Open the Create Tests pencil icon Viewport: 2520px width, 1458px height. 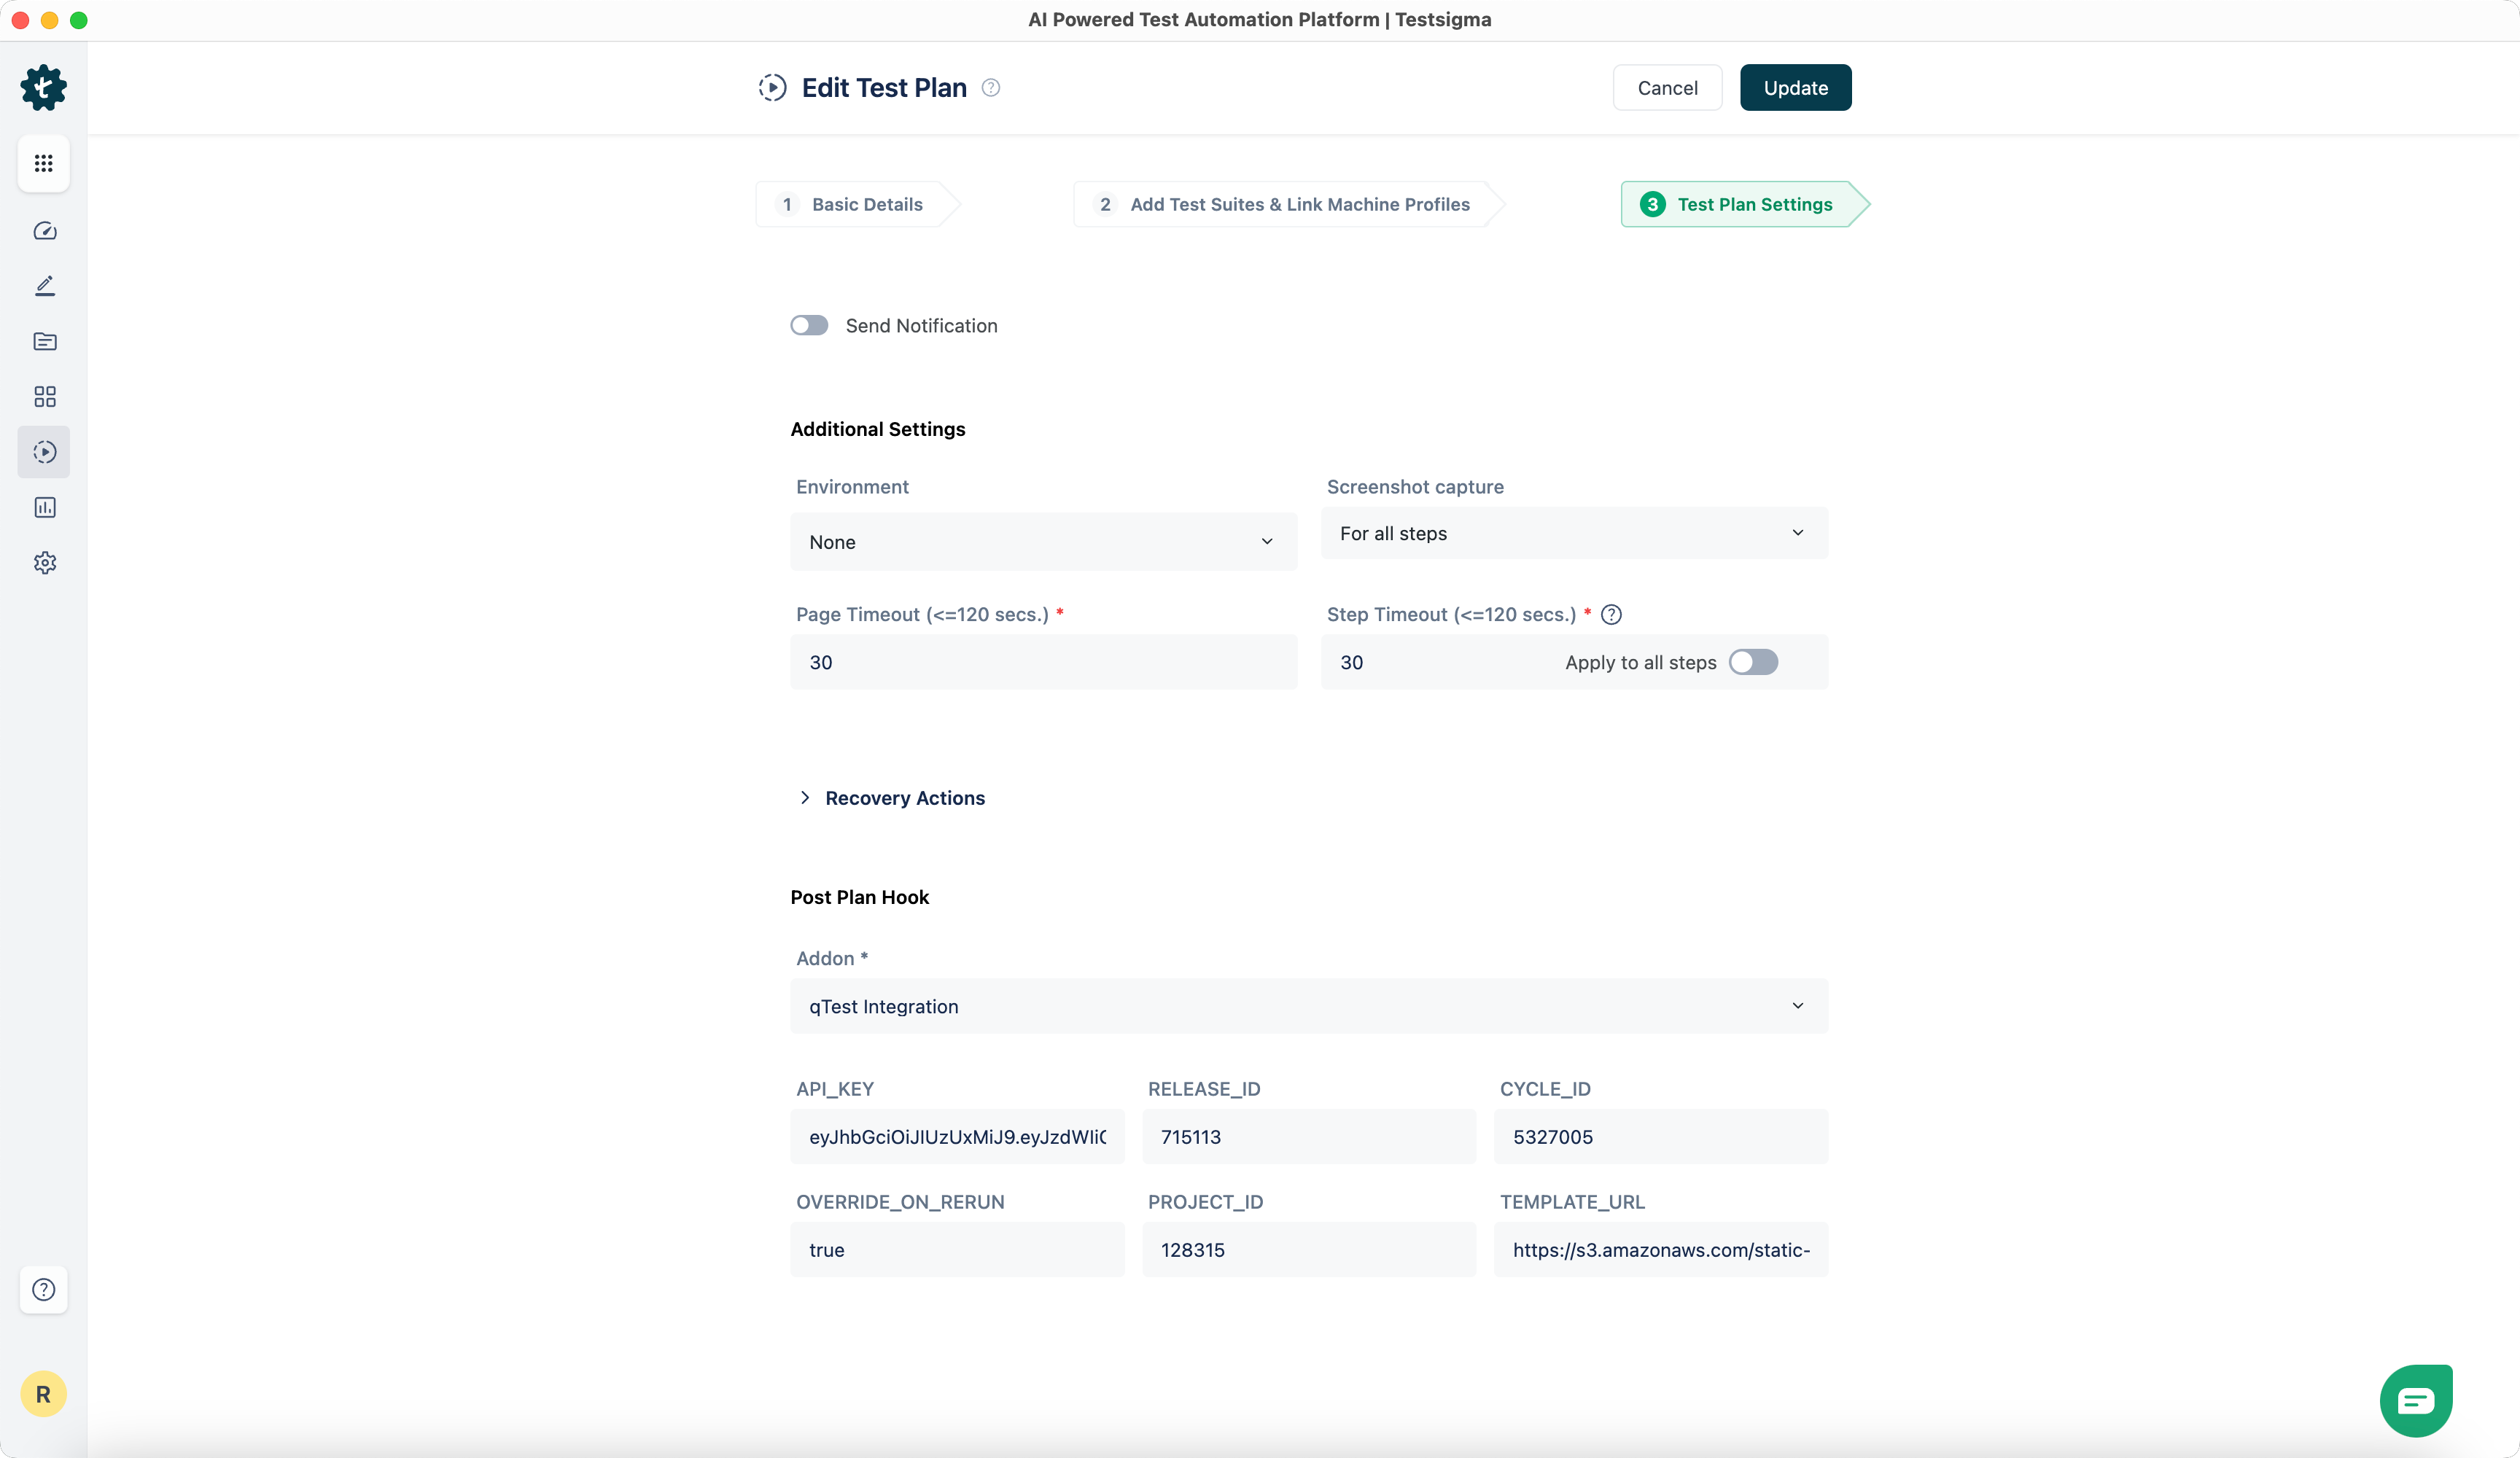click(44, 286)
